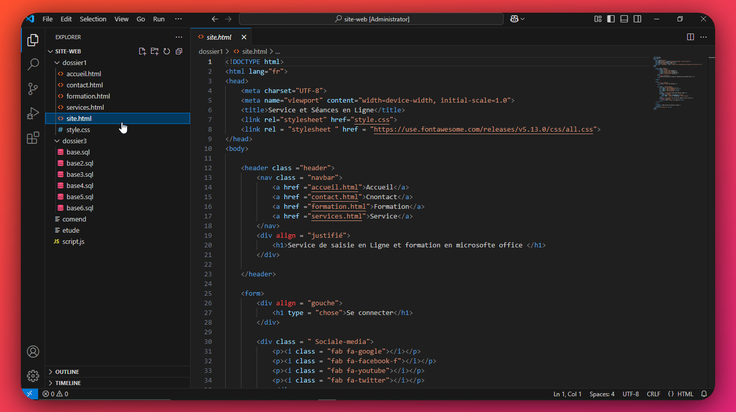Open the Run menu
This screenshot has height=412, width=736.
coord(159,19)
